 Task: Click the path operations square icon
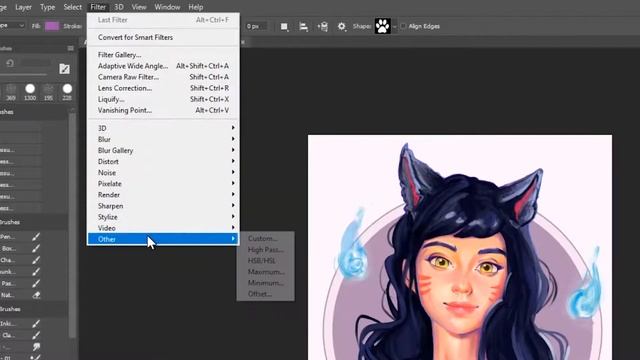284,27
